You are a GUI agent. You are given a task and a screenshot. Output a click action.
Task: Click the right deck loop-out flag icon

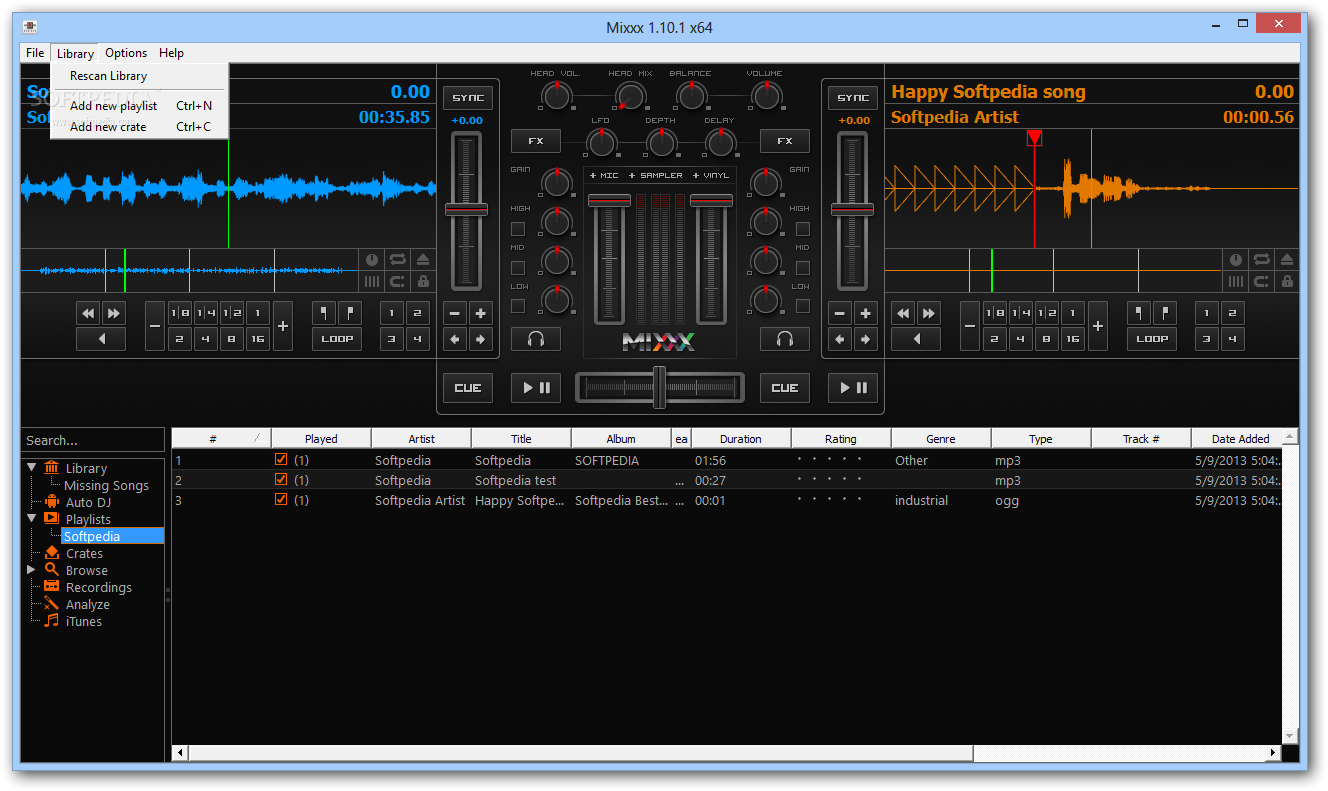[1165, 313]
